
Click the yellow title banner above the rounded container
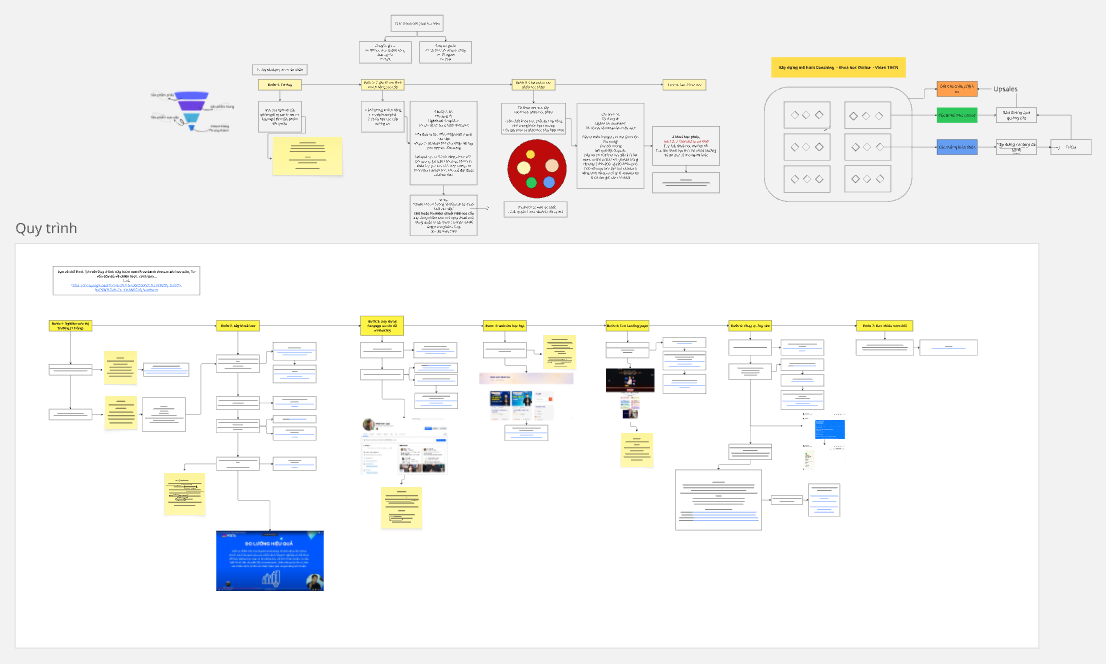(840, 67)
